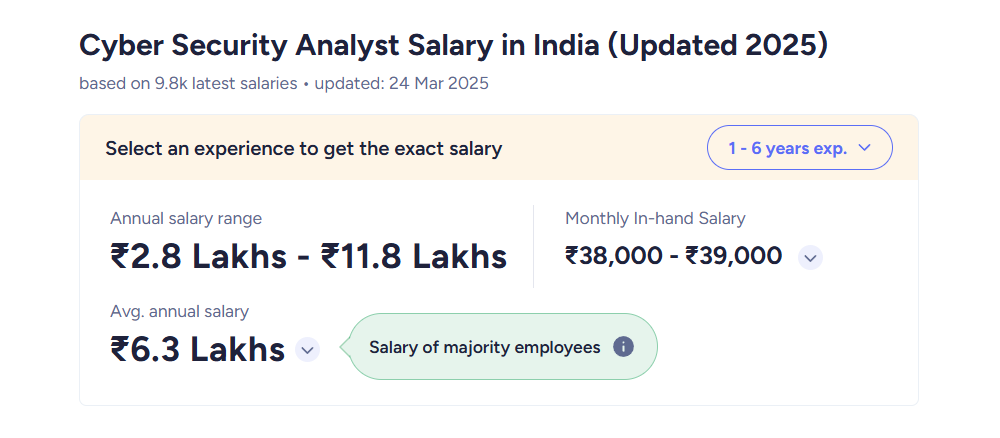This screenshot has height=438, width=1000.
Task: Click the 'Salary of majority employees' text
Action: click(485, 347)
